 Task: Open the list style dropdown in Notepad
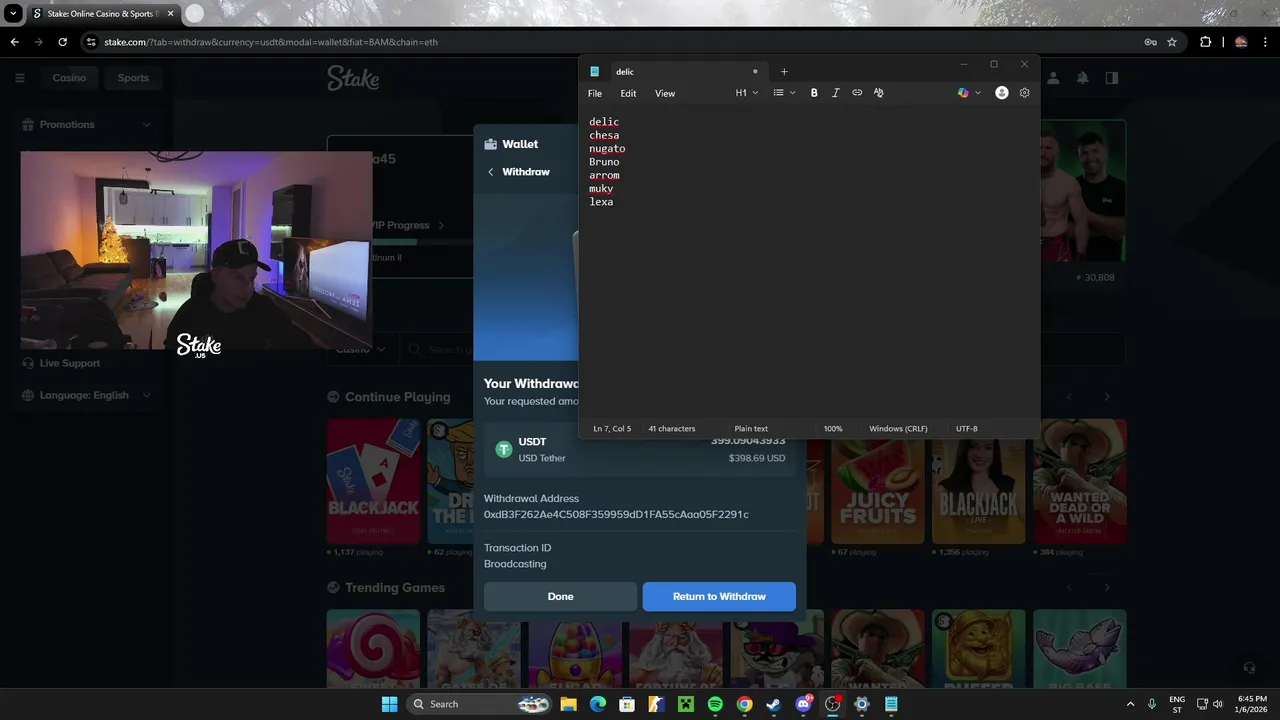click(x=784, y=93)
